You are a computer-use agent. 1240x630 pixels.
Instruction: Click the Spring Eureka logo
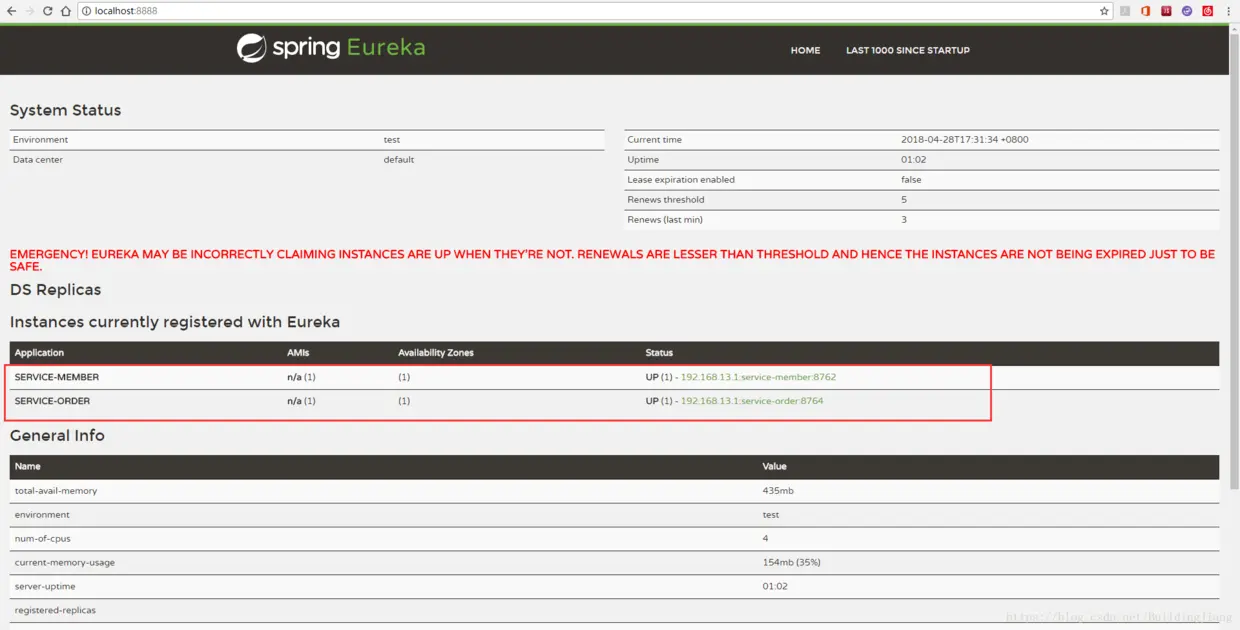tap(331, 48)
